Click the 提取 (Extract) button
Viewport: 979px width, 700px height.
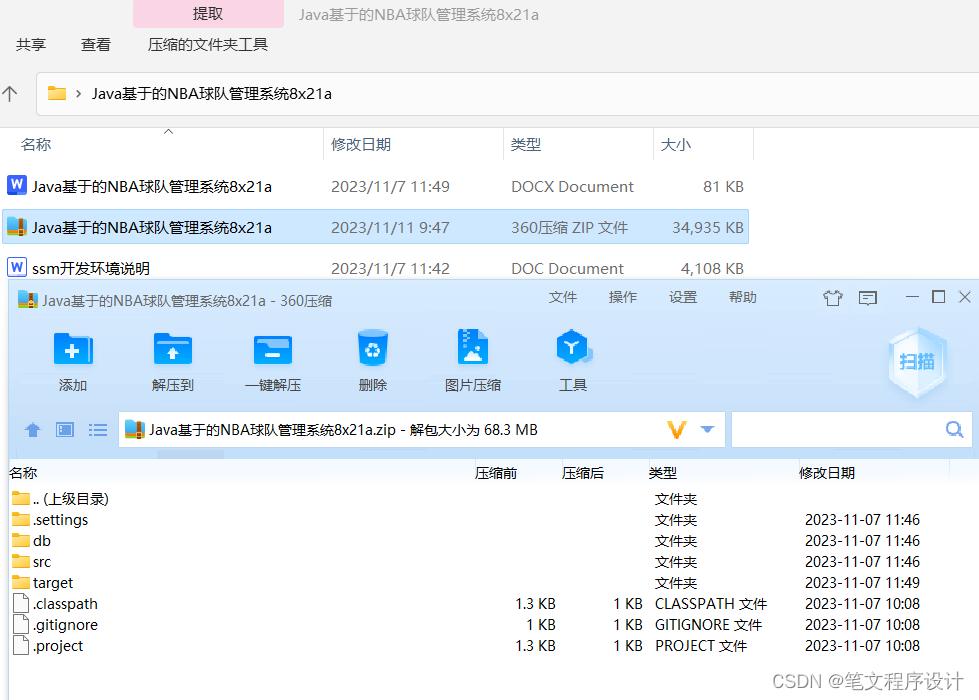(207, 13)
